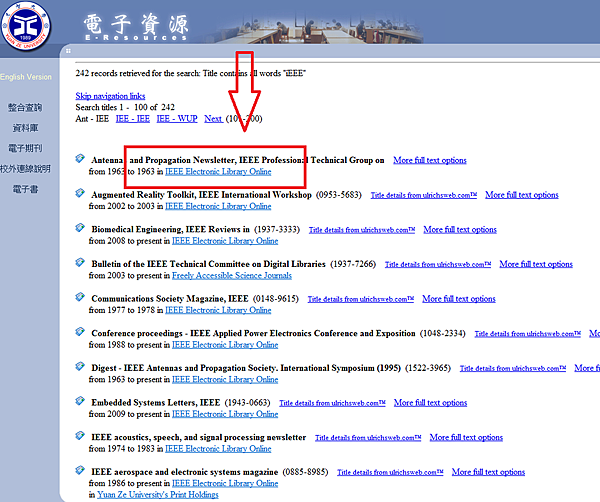Click title text 'Embedded Systems Letters, IEEE'
The image size is (600, 502).
tap(156, 403)
